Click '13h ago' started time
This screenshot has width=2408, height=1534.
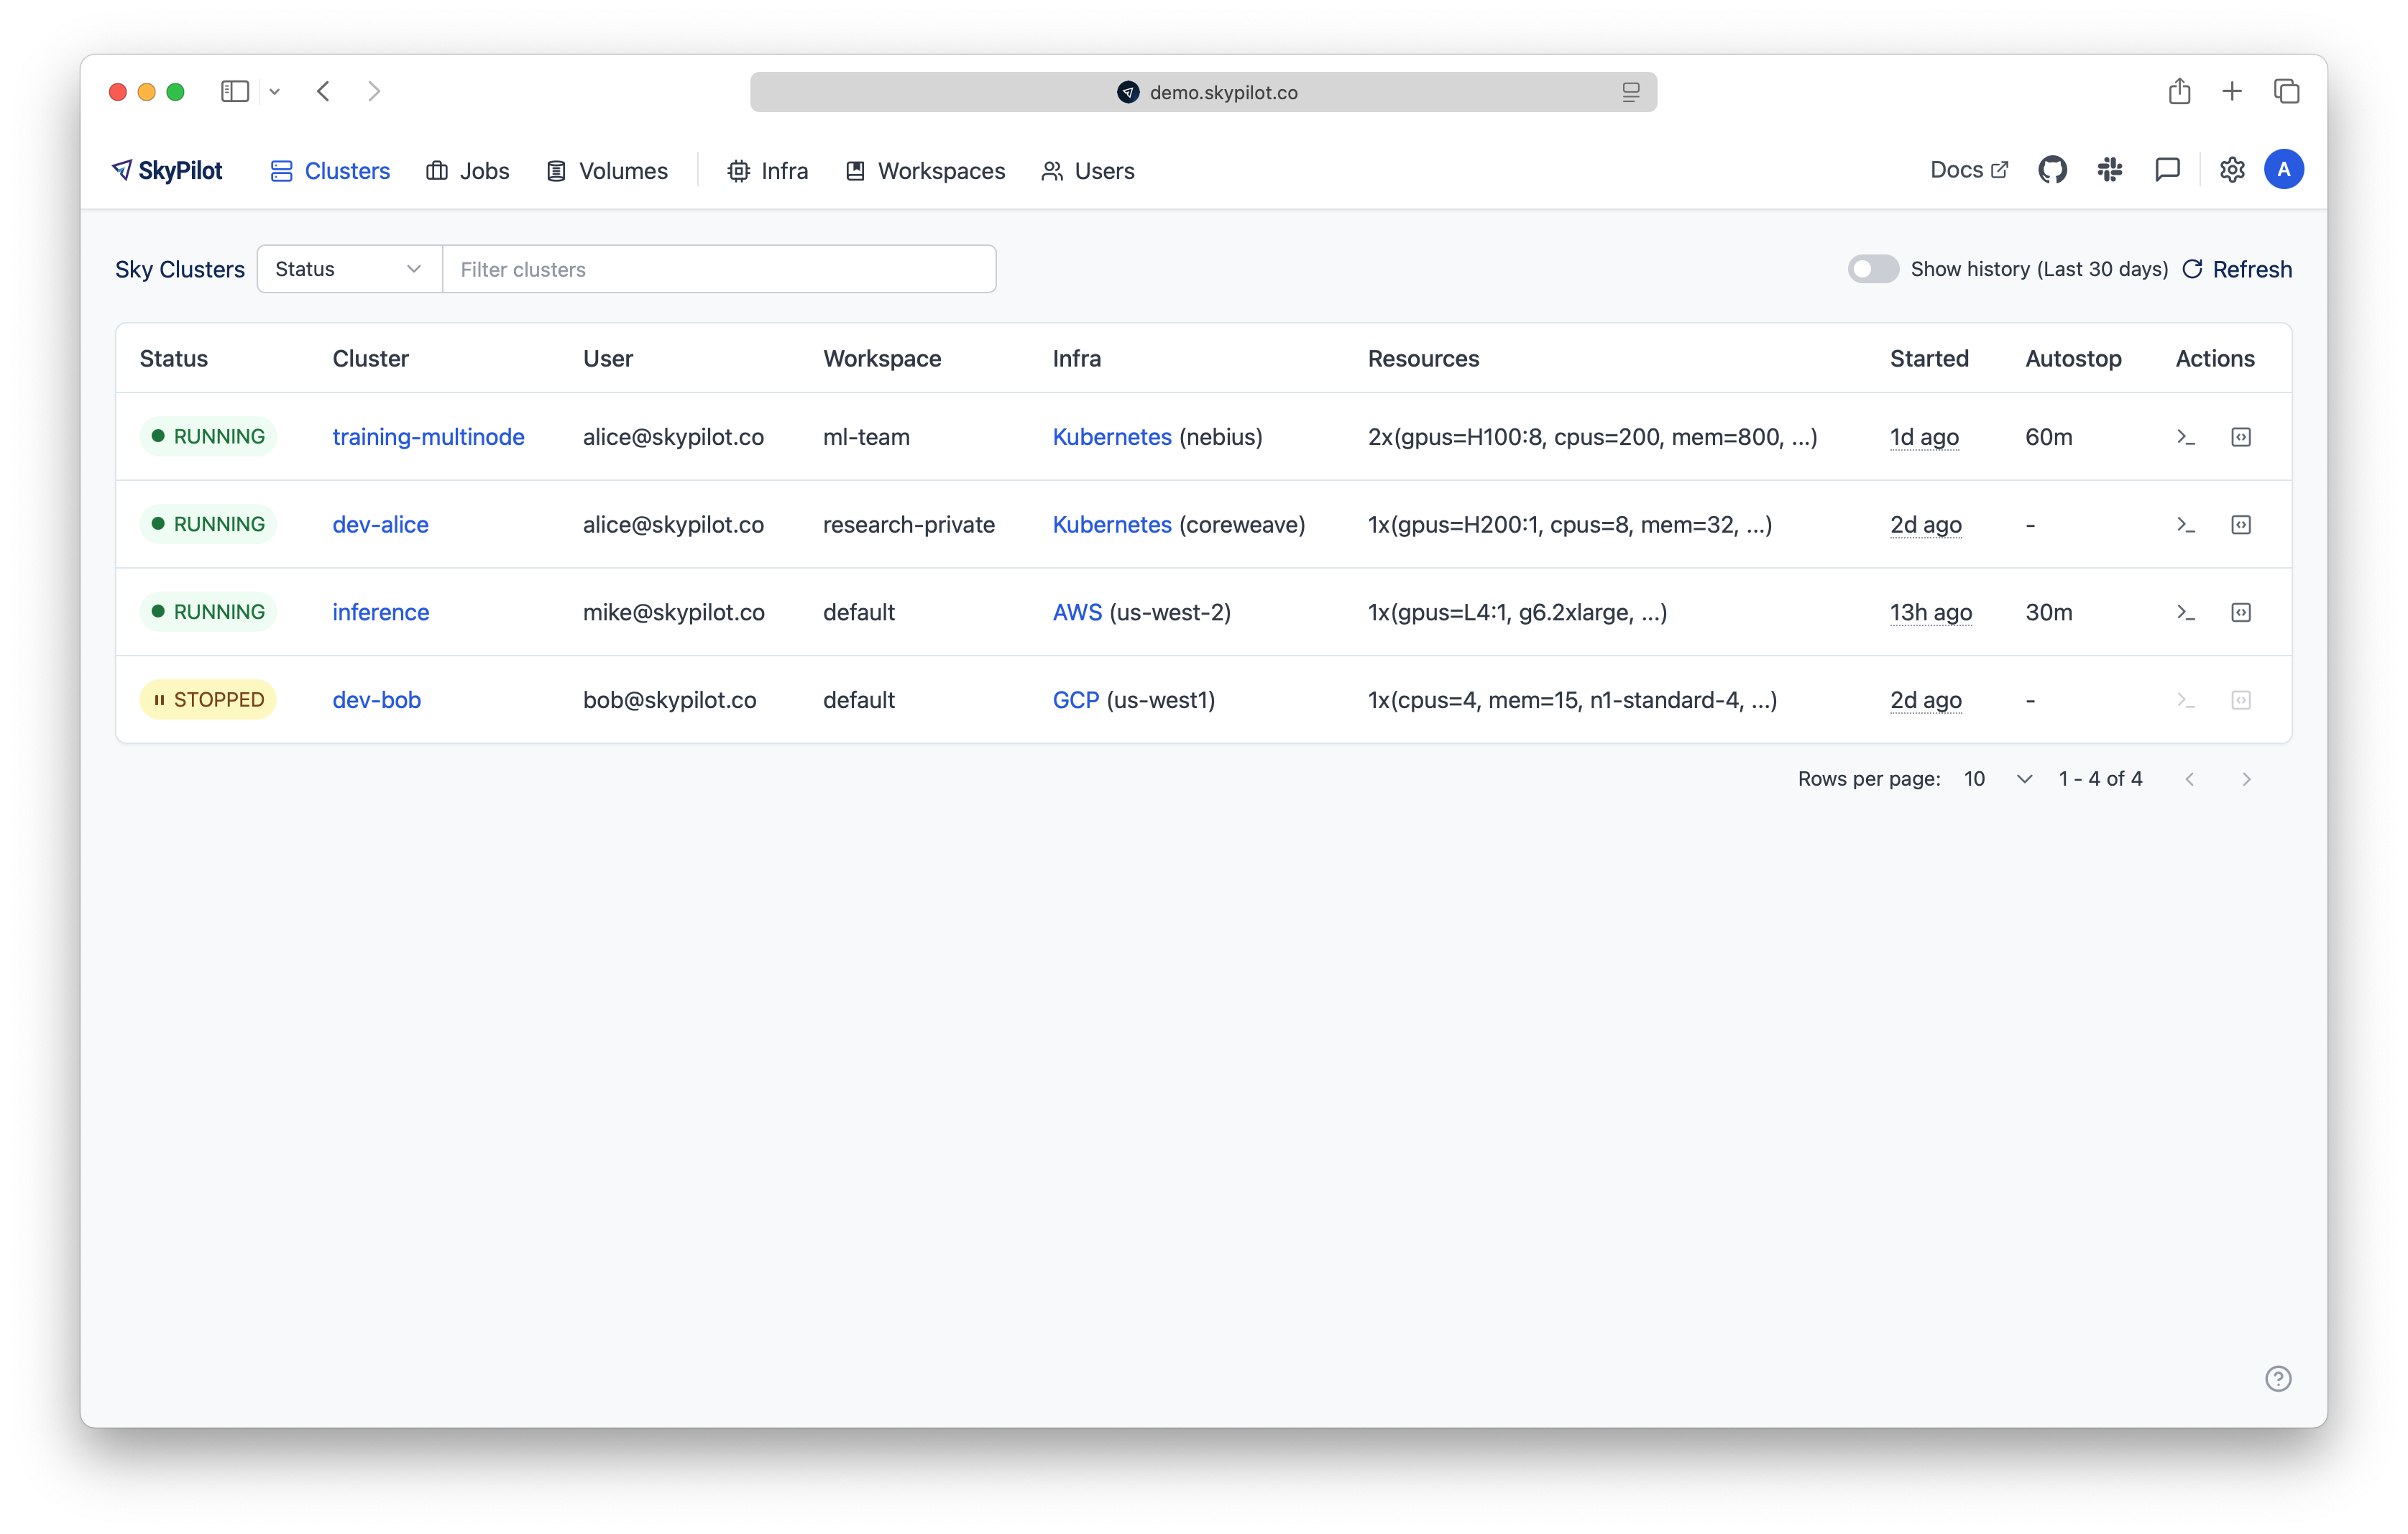click(1930, 612)
